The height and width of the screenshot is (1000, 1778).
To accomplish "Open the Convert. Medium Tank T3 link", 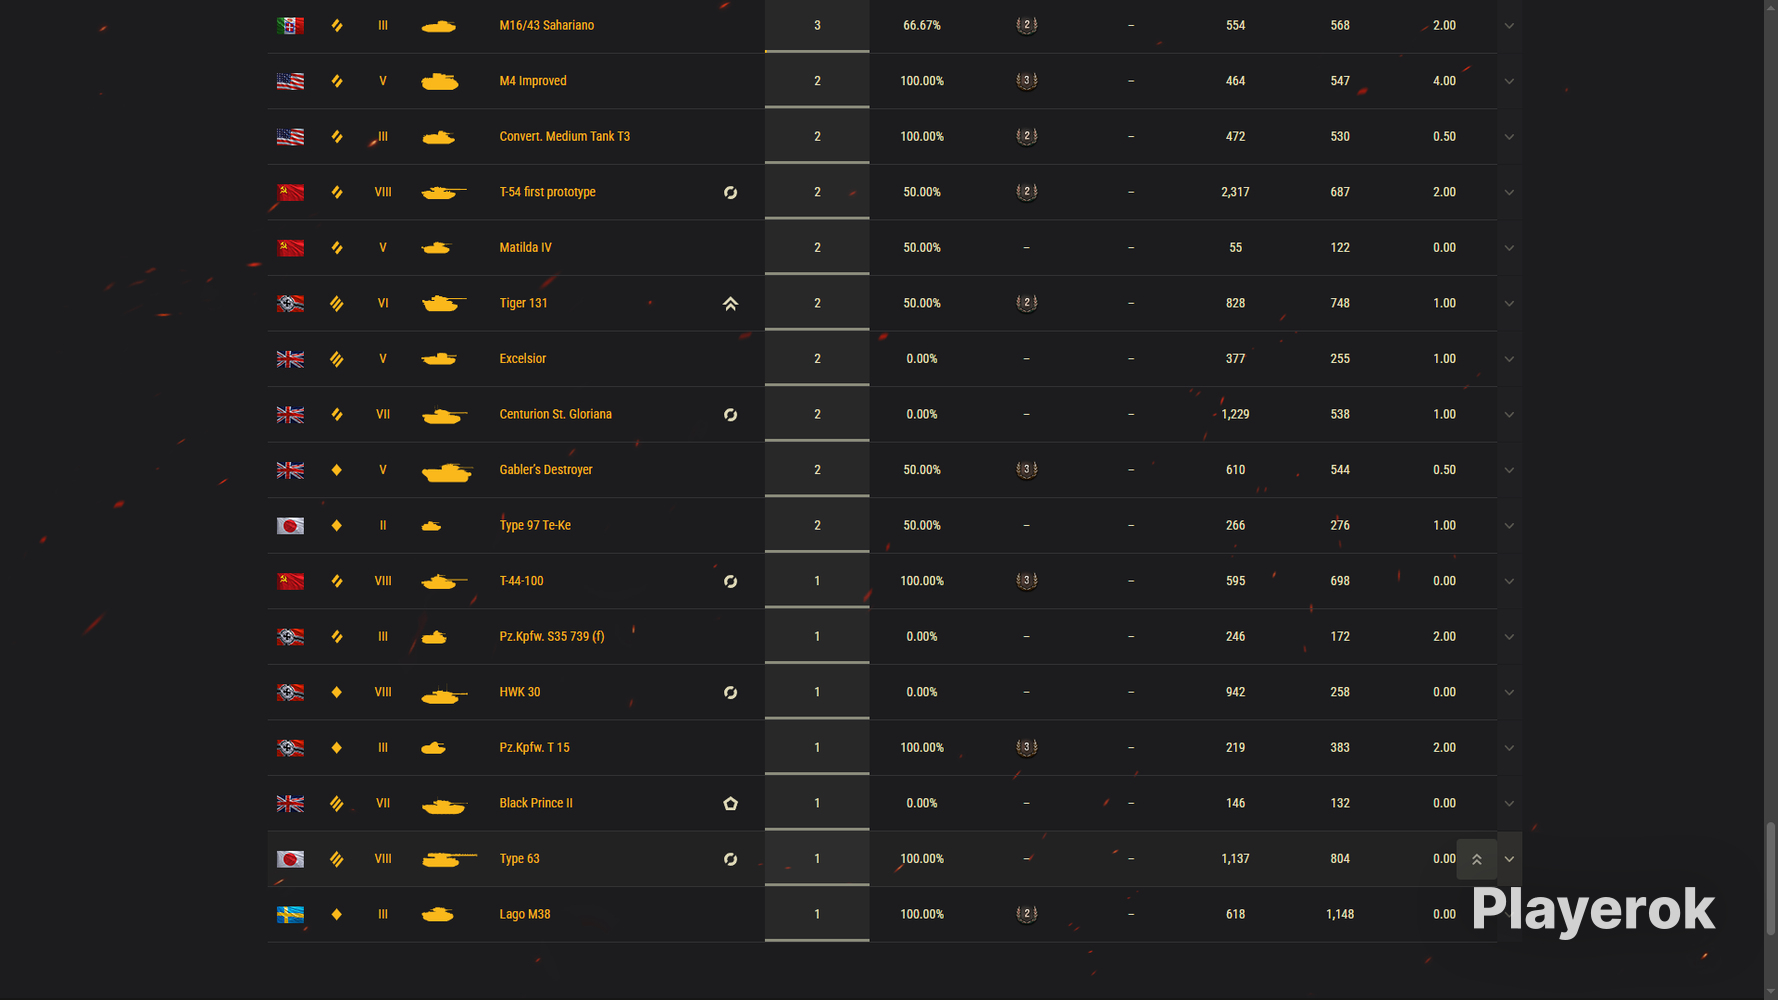I will (564, 136).
